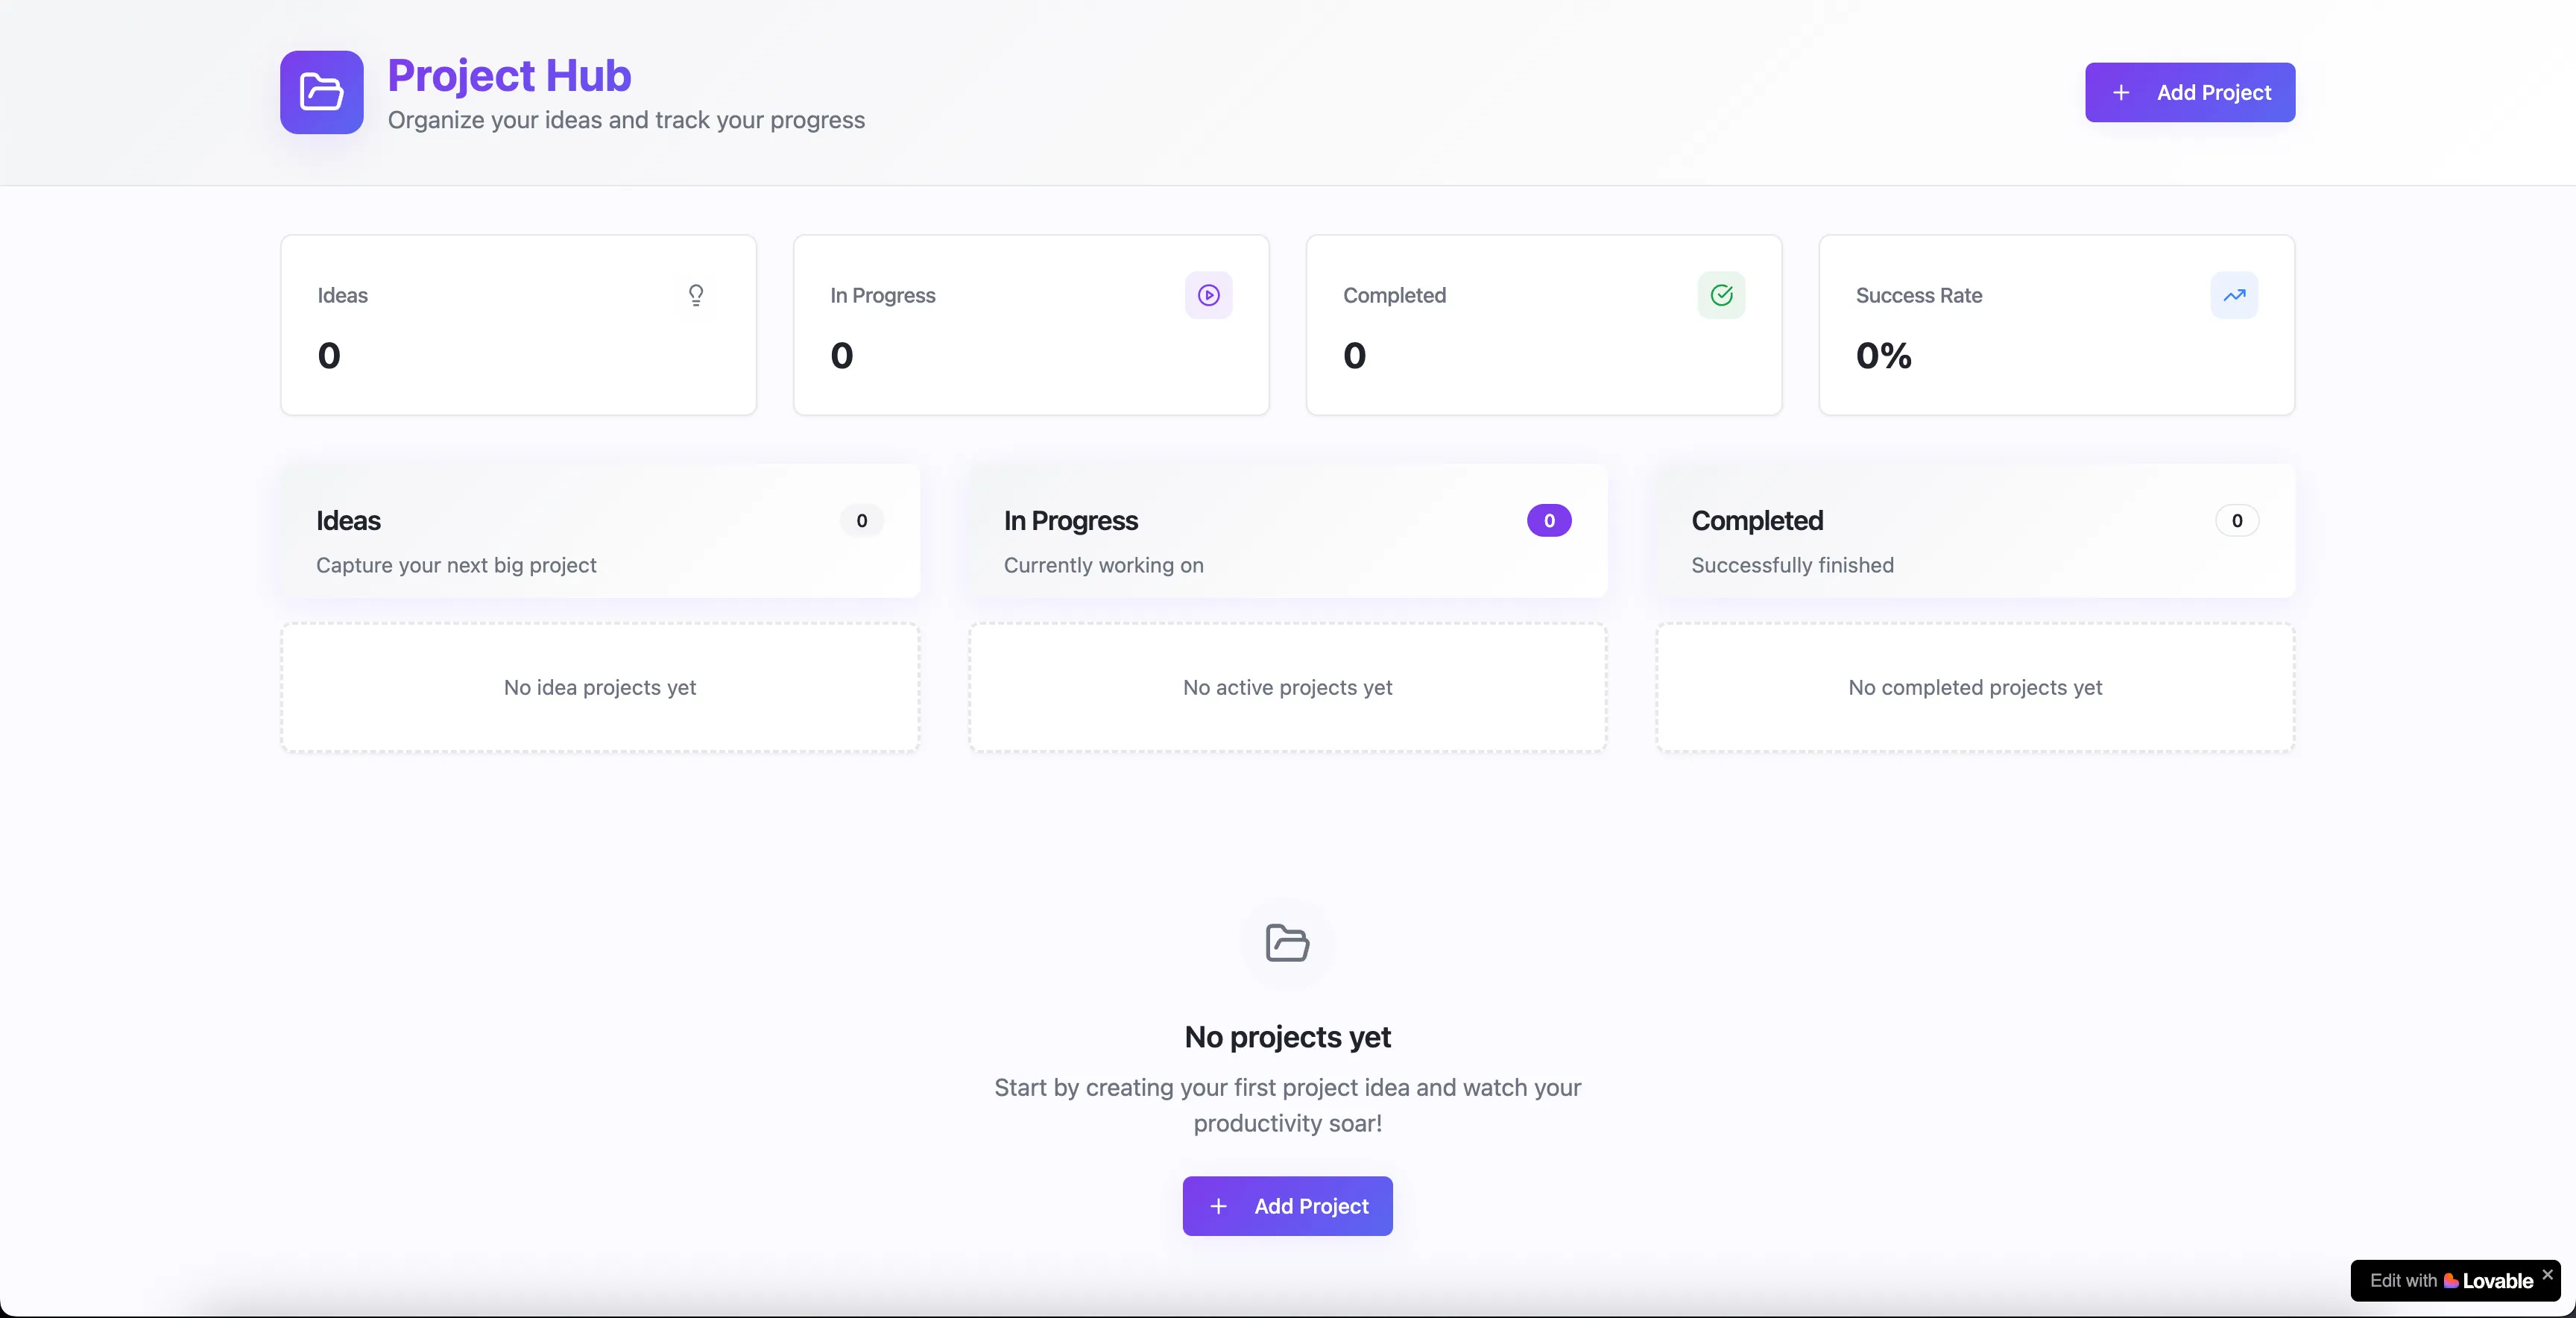Click the lightbulb icon in the Ideas stat card
2576x1318 pixels.
pyautogui.click(x=696, y=295)
